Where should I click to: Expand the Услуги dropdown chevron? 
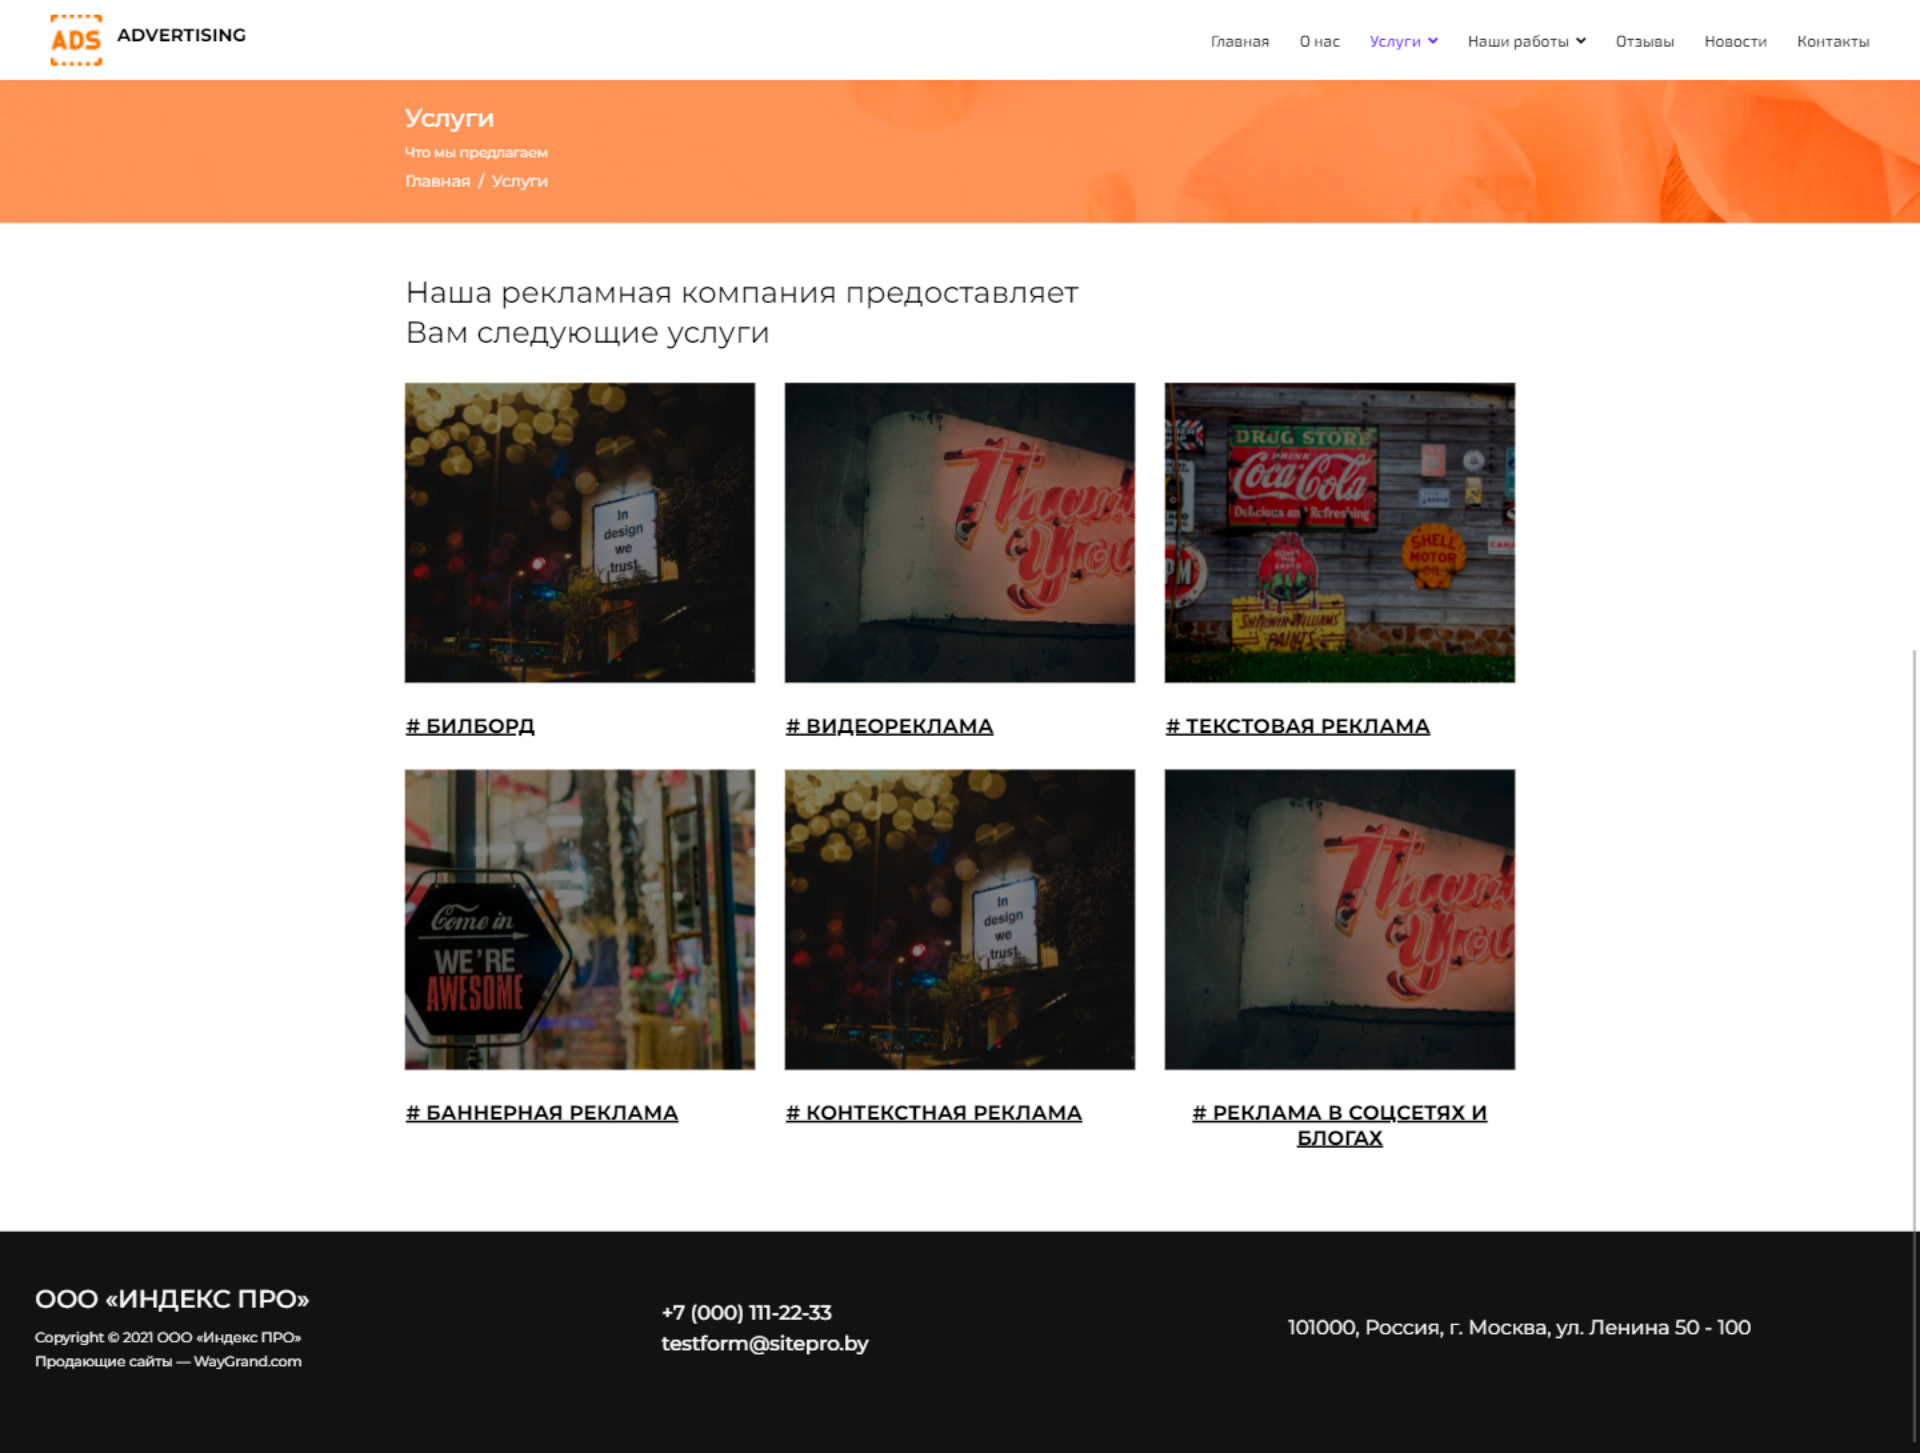pos(1433,41)
